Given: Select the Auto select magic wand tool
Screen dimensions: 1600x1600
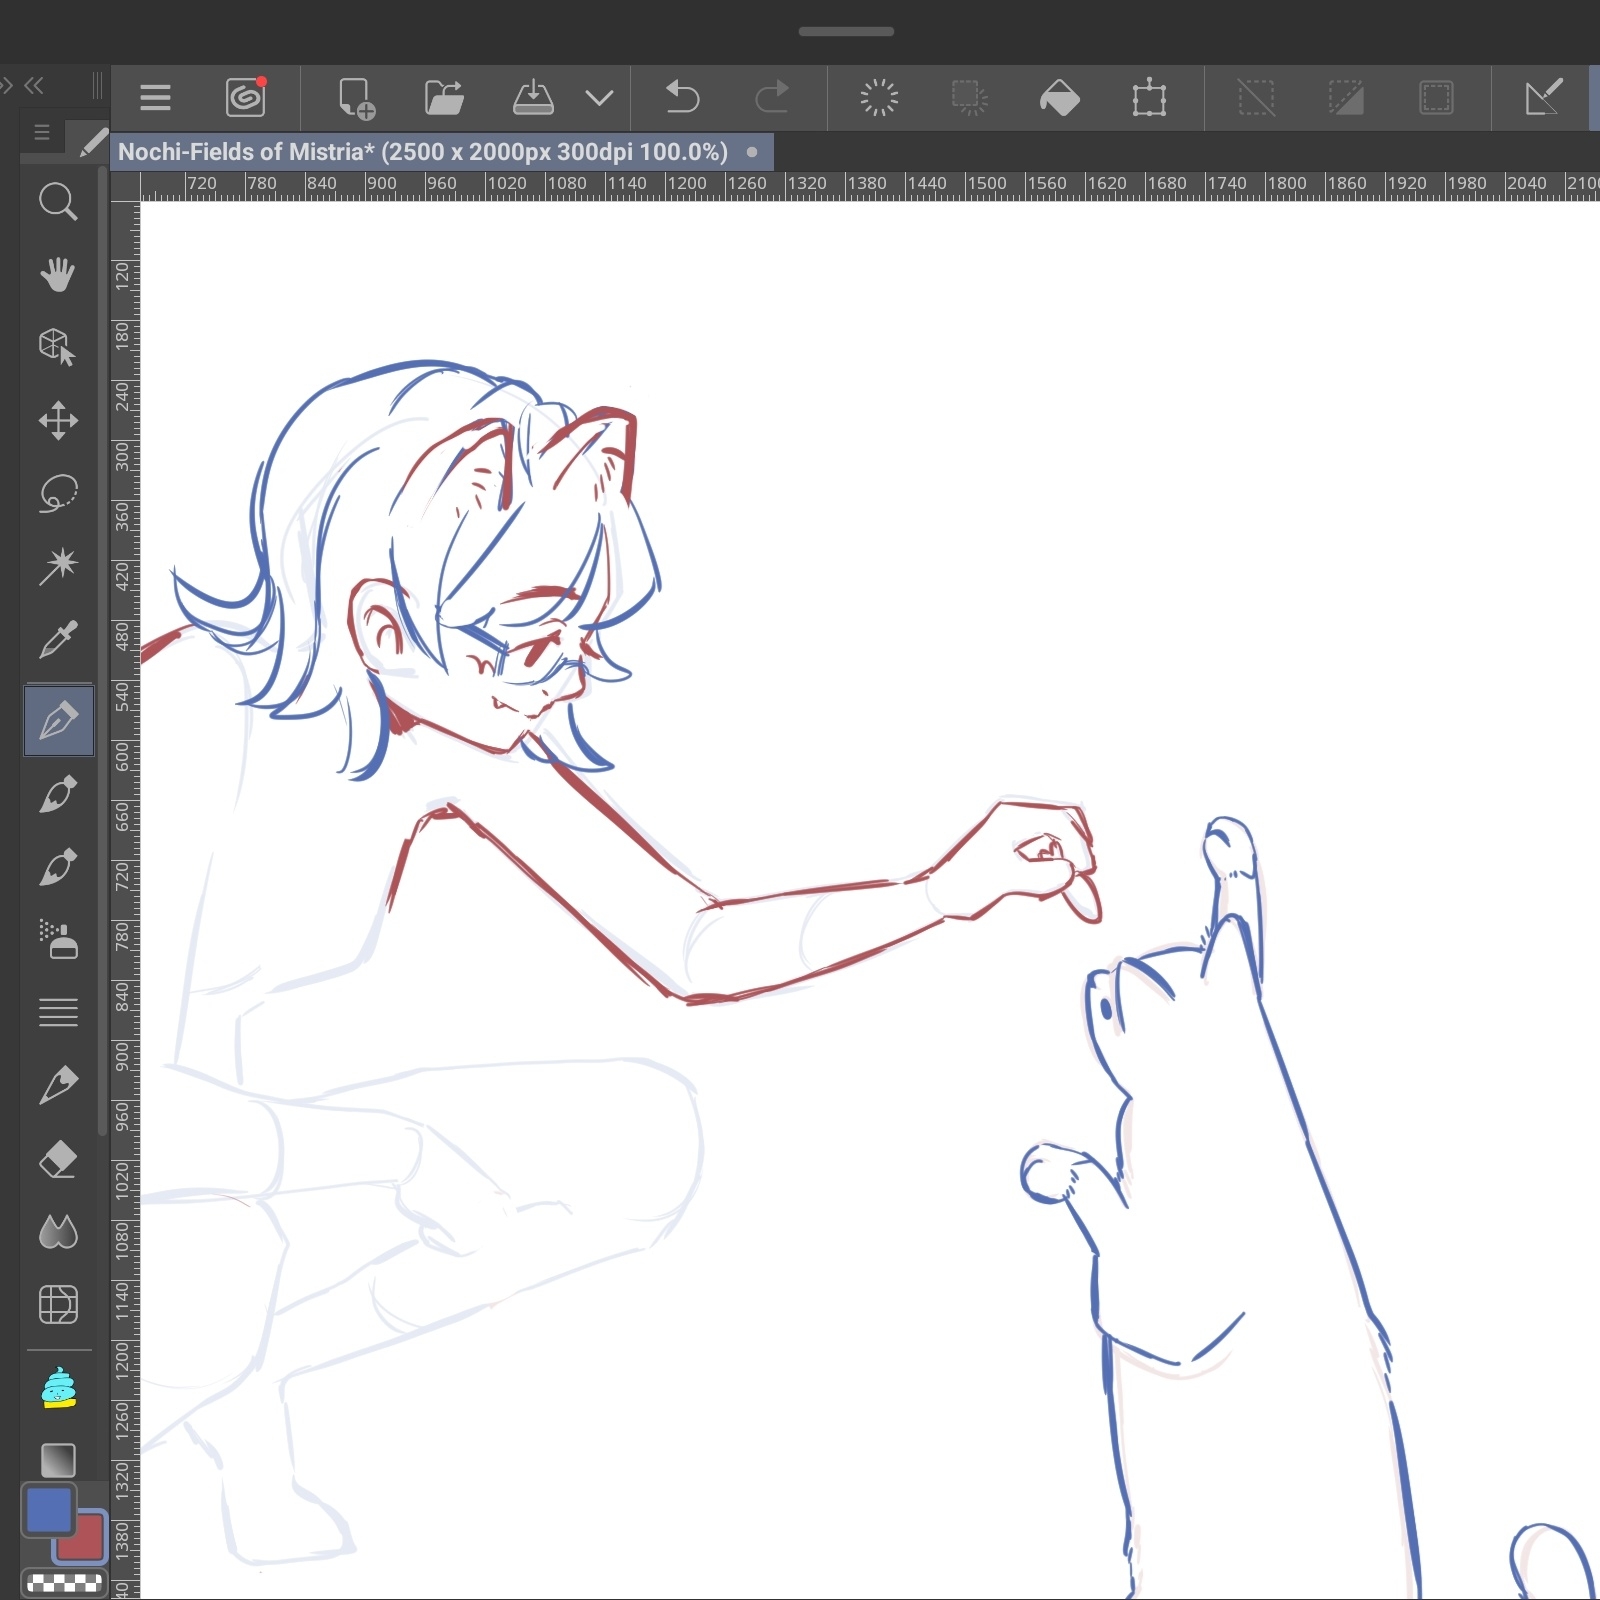Looking at the screenshot, I should 58,565.
